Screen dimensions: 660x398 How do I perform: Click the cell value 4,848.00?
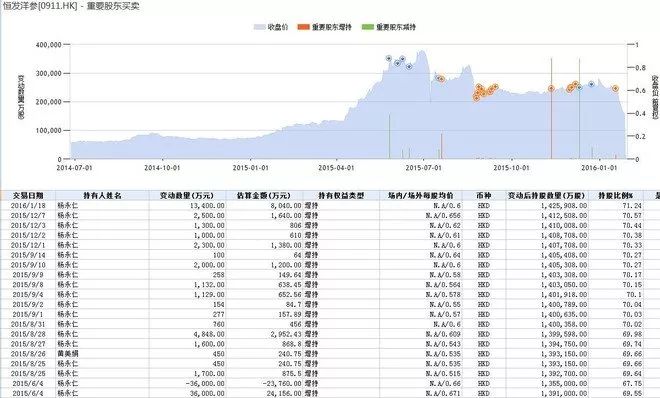point(210,334)
